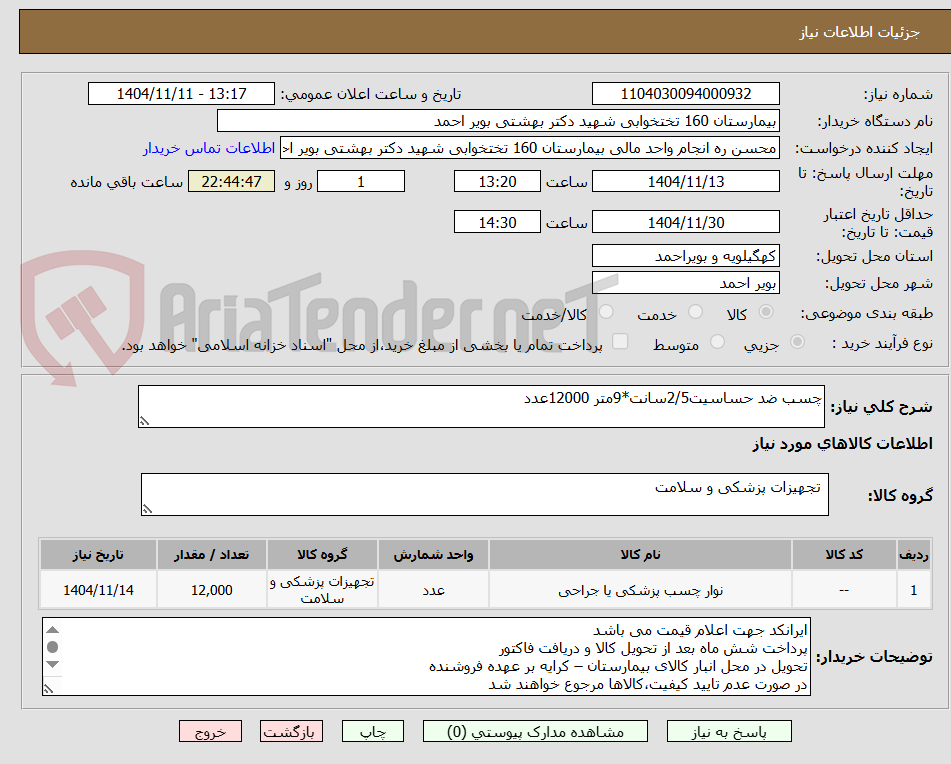
Task: Click the نام کالا column header
Action: click(x=640, y=555)
